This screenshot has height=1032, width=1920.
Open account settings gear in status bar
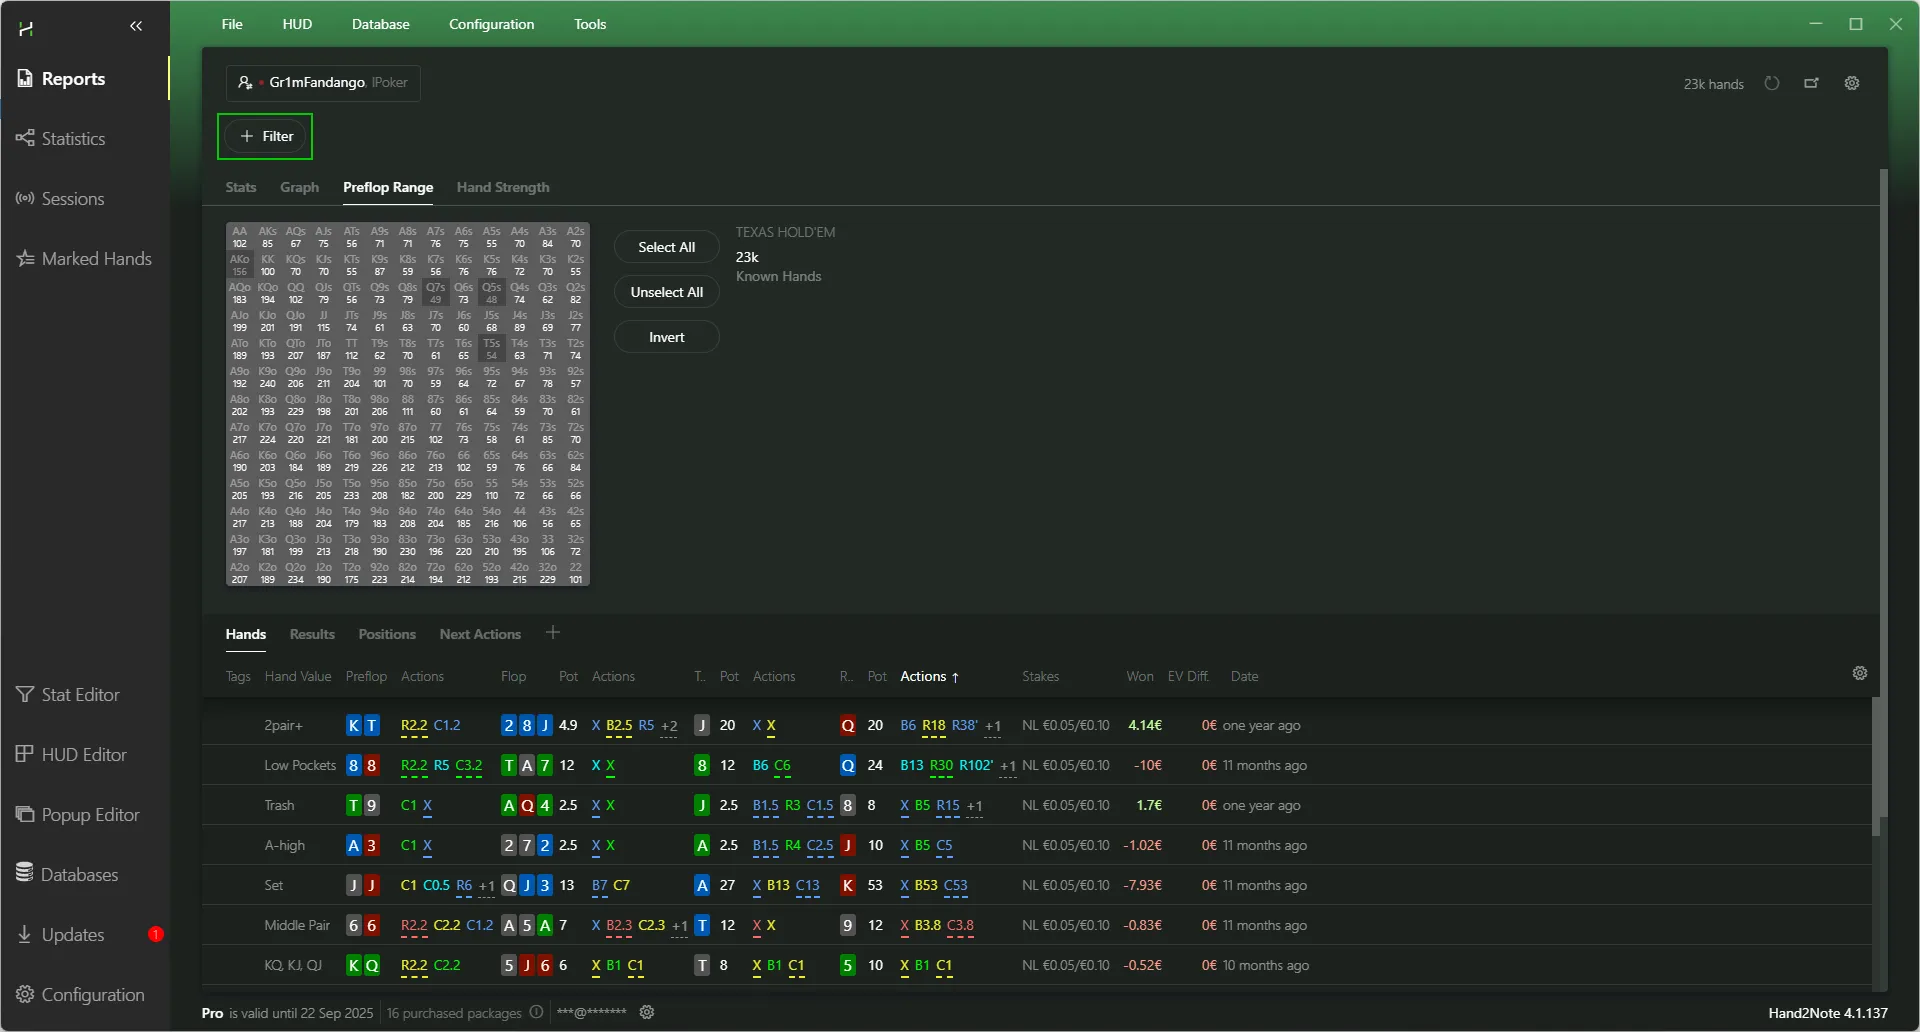pos(647,1012)
